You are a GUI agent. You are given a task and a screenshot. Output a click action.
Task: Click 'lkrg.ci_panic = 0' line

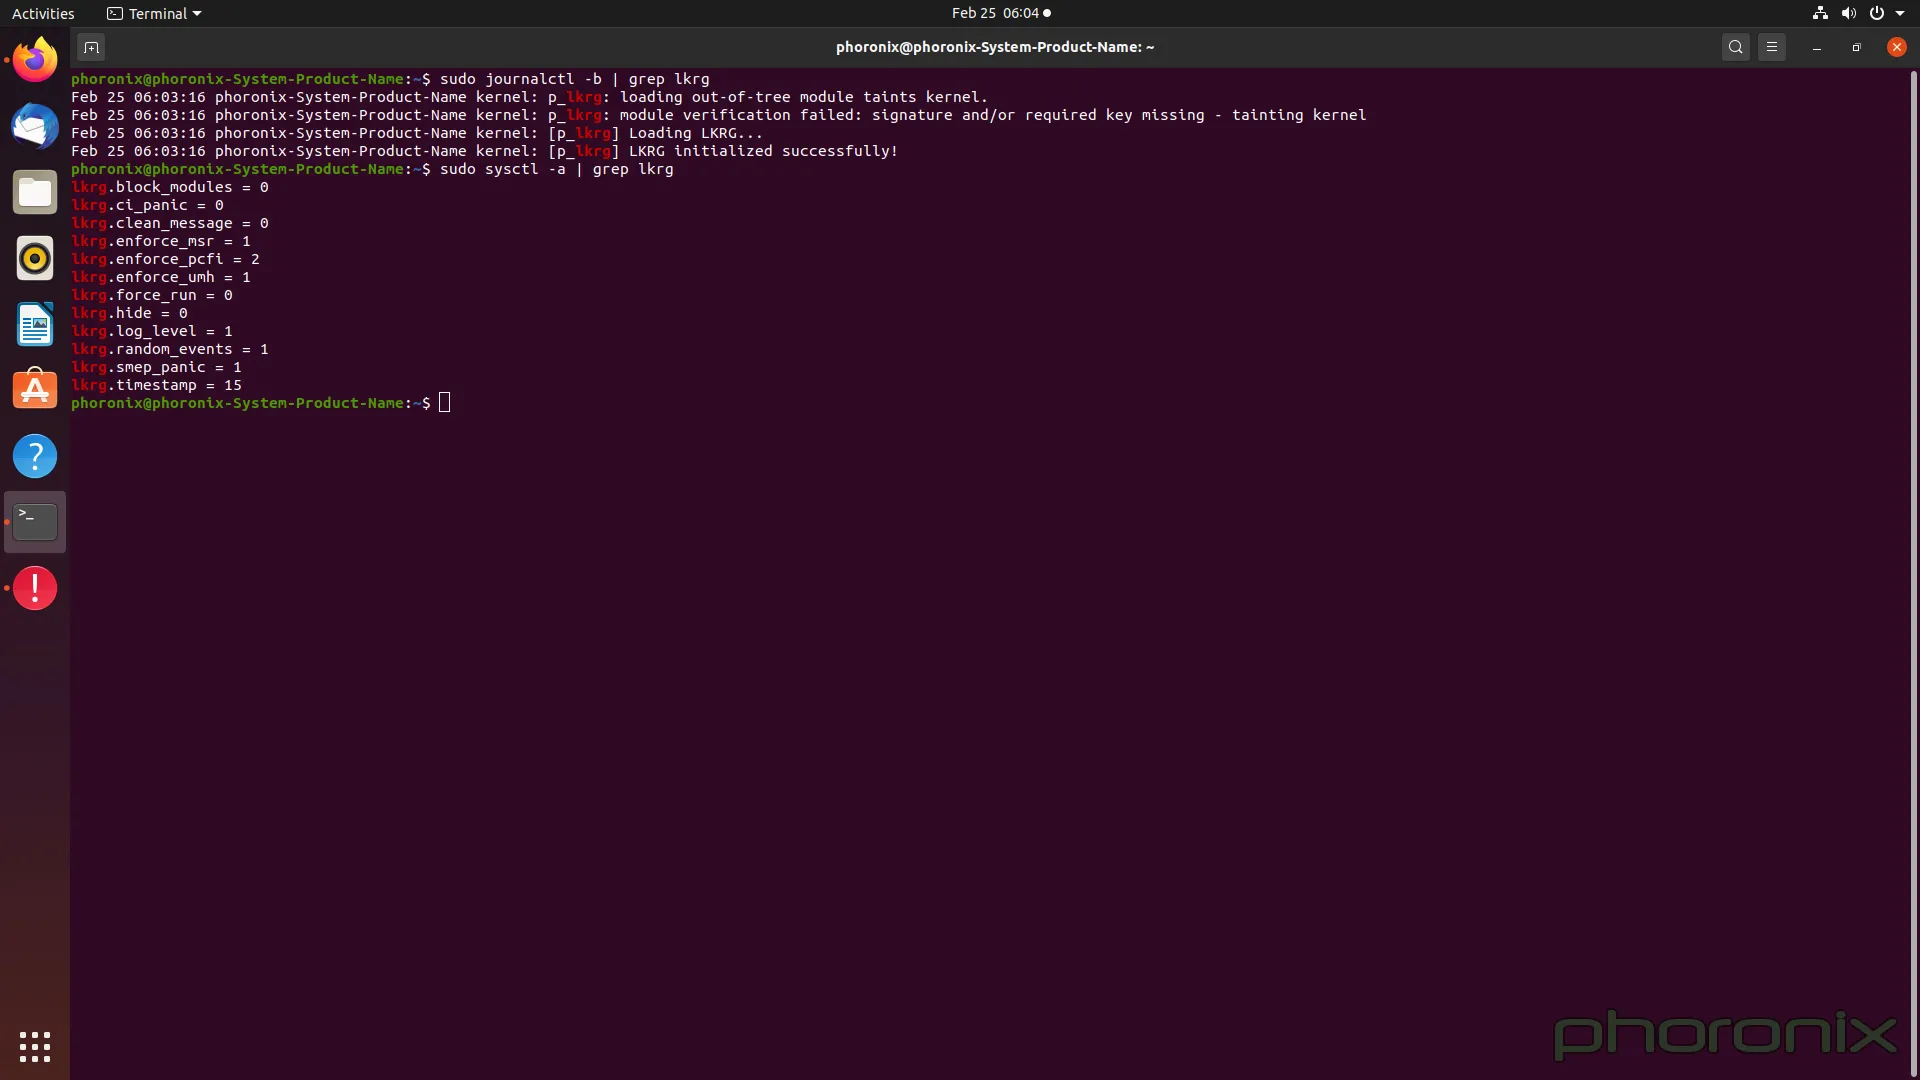pos(147,205)
